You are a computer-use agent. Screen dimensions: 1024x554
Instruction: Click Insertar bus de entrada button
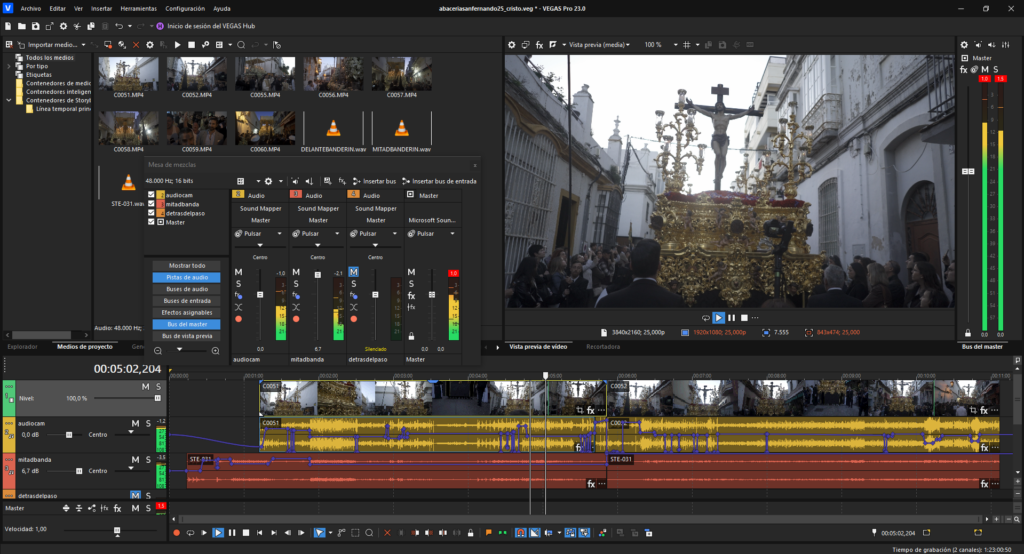439,181
